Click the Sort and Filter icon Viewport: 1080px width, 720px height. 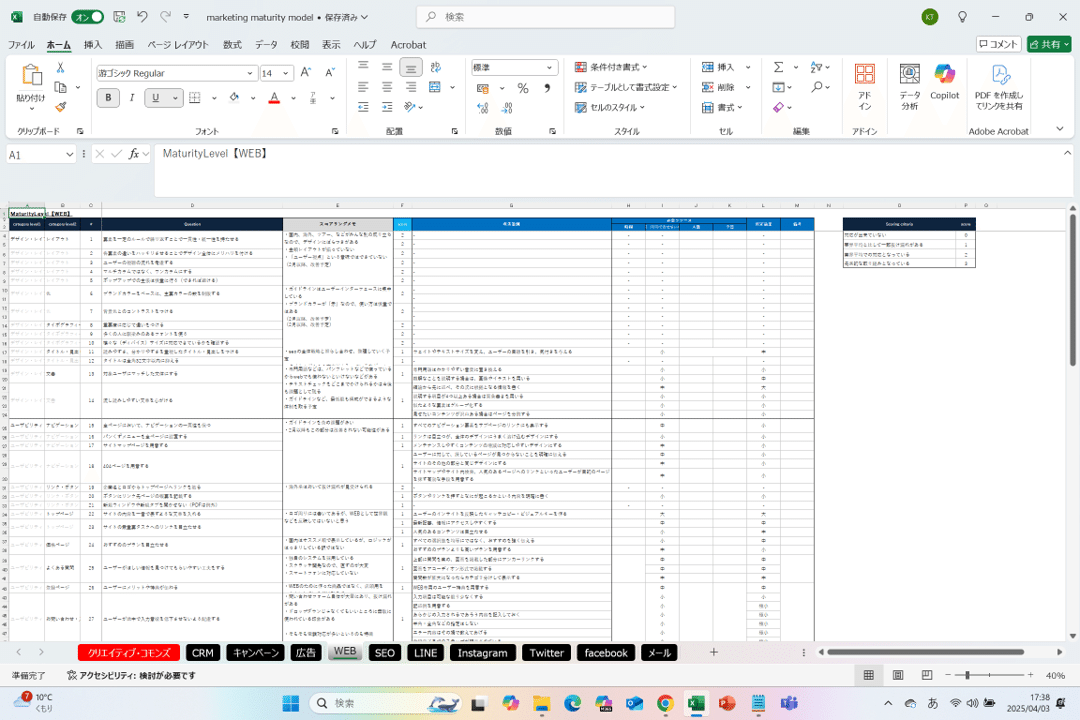point(816,67)
